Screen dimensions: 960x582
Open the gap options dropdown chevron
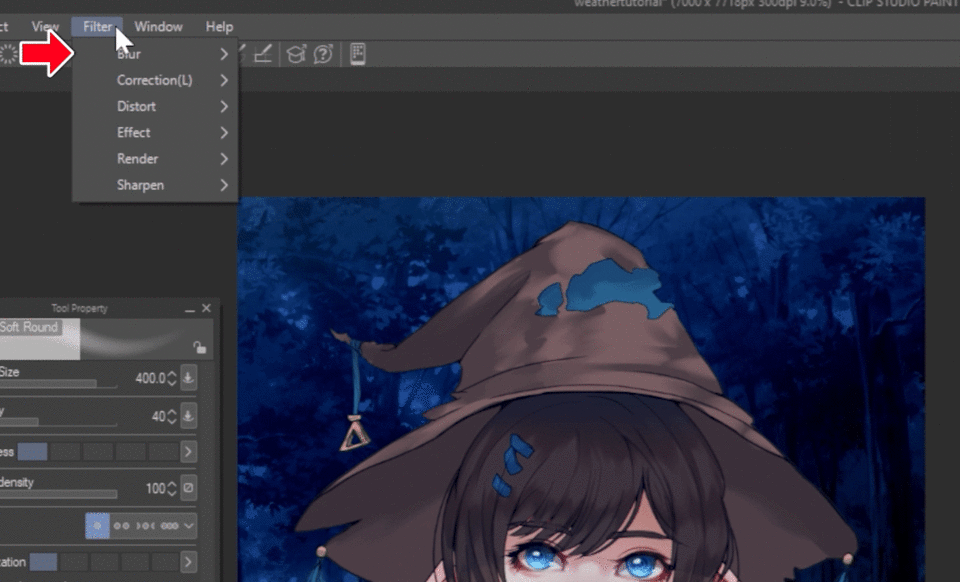tap(189, 526)
